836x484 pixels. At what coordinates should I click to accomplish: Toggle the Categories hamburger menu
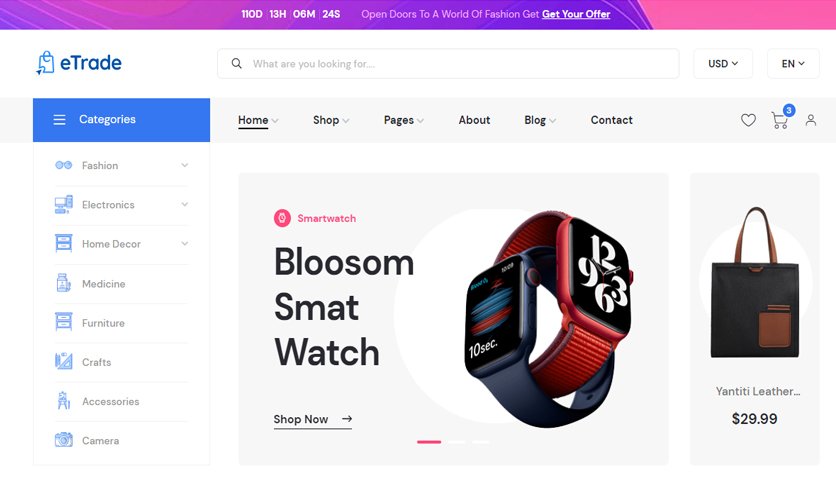tap(59, 120)
